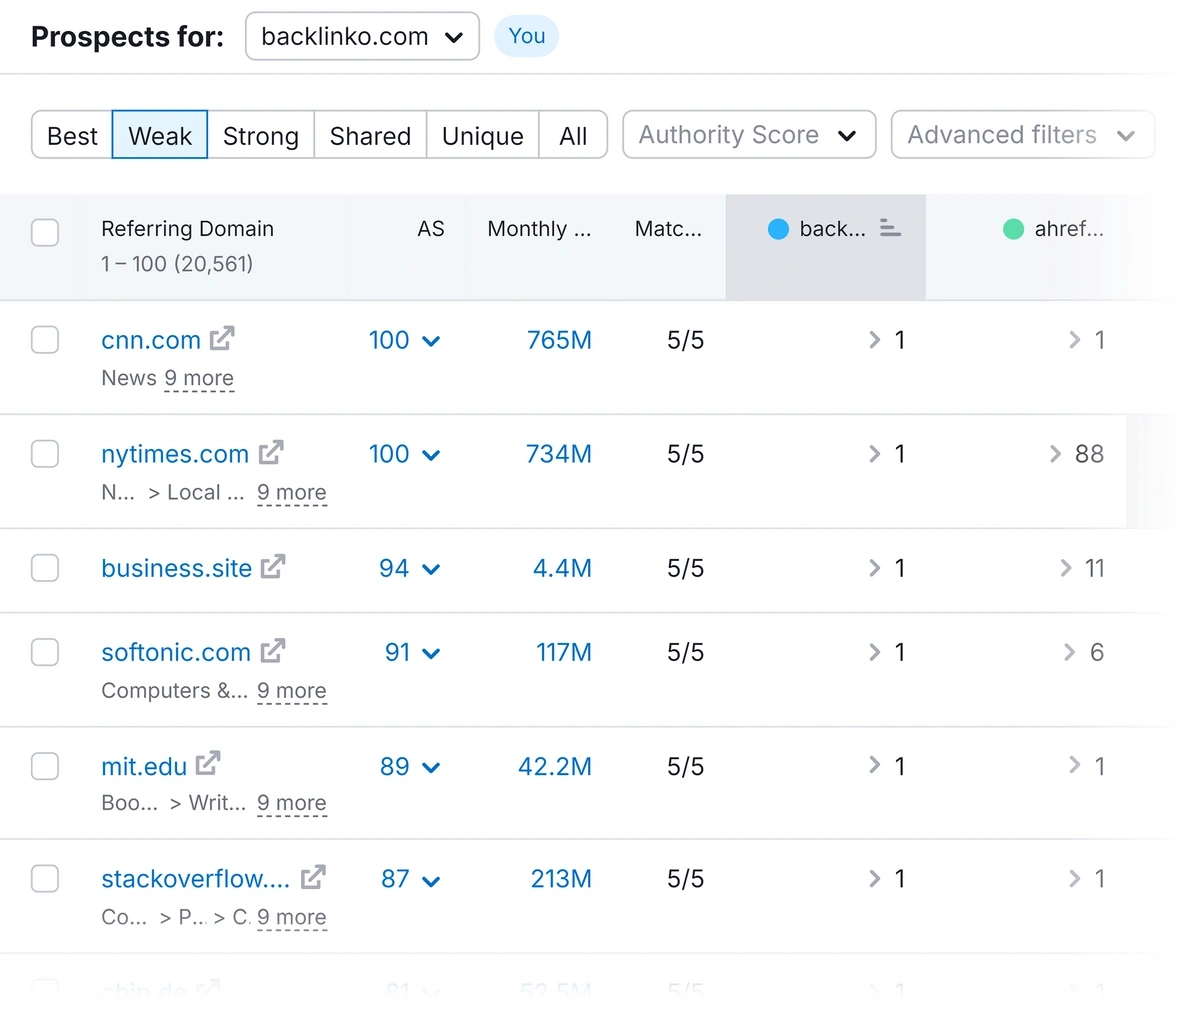The width and height of the screenshot is (1200, 1012).
Task: Expand AS score 100 for nytimes.com
Action: (x=404, y=454)
